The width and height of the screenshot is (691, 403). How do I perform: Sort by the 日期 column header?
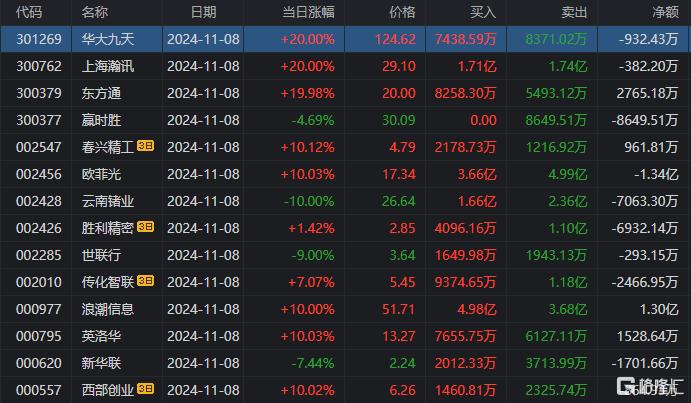[204, 12]
